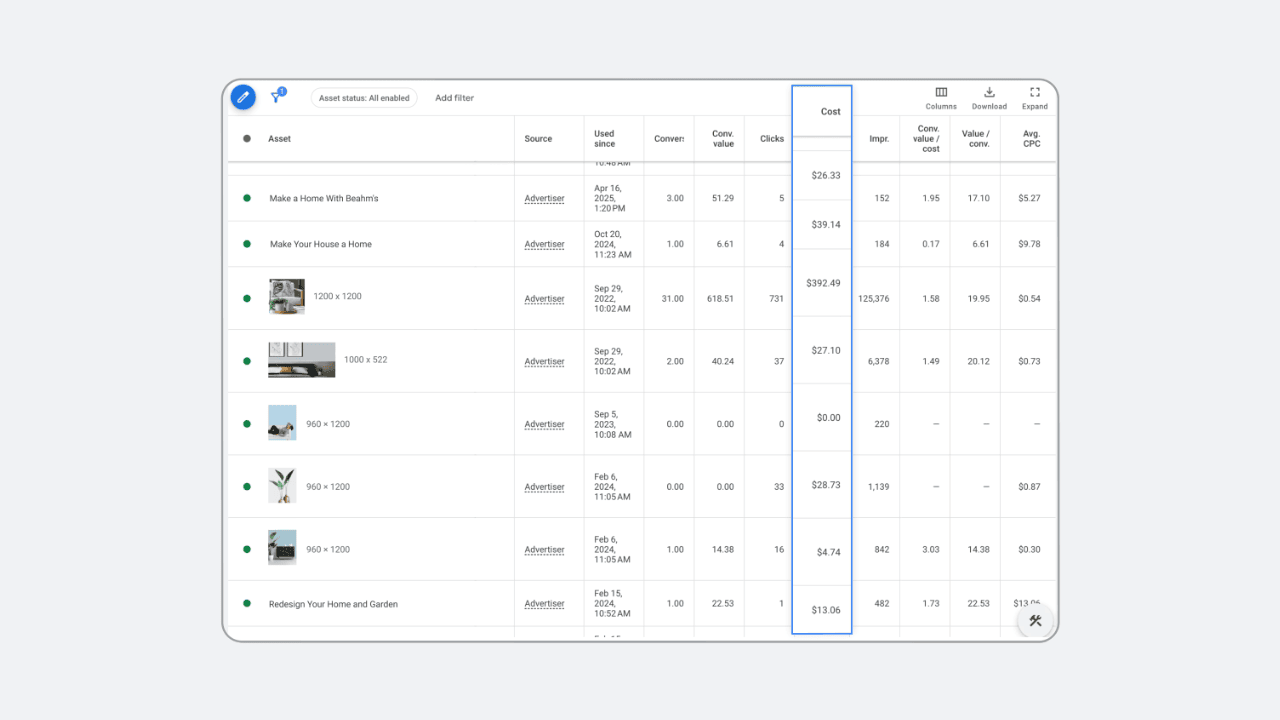Click the 125,376 impressions value
Image resolution: width=1280 pixels, height=720 pixels.
(x=873, y=299)
